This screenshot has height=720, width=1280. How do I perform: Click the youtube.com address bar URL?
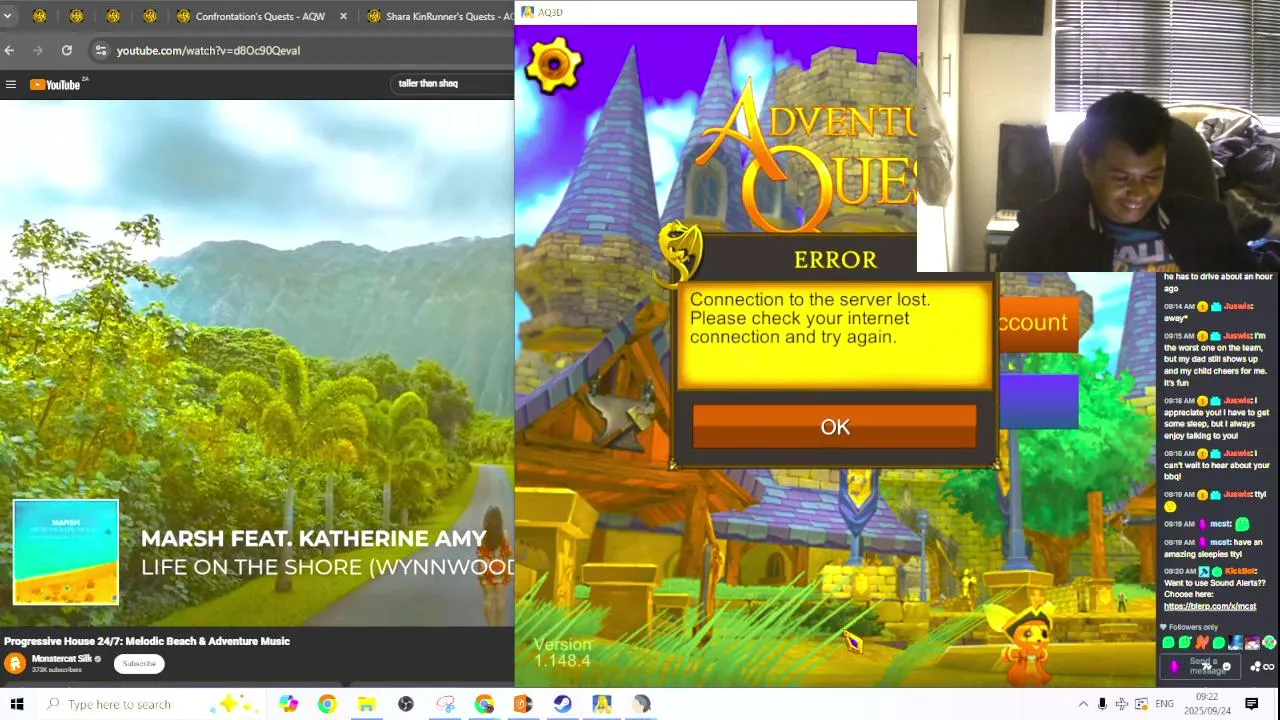tap(208, 50)
